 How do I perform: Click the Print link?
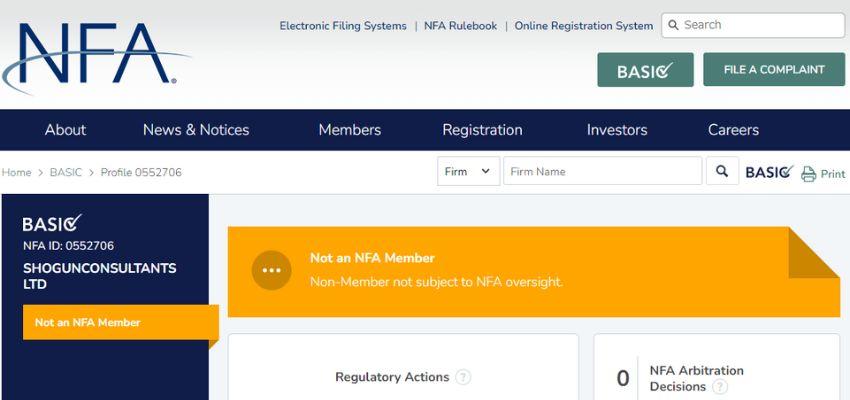833,174
